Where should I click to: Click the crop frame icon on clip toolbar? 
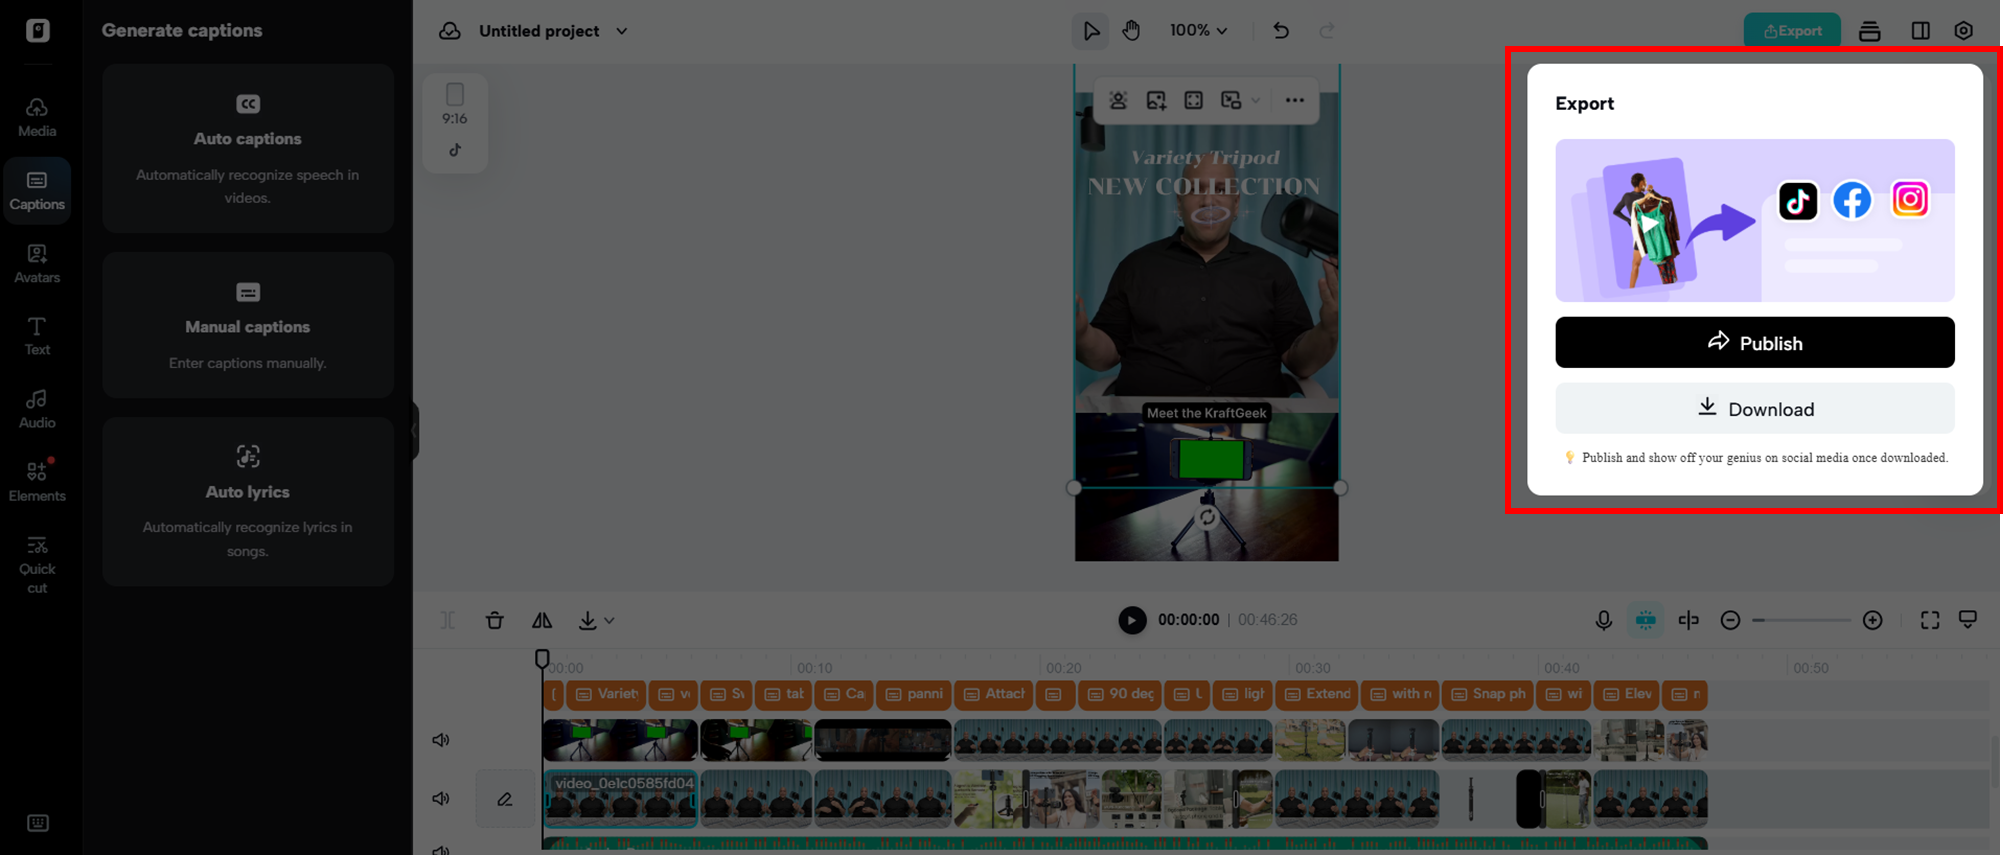tap(1193, 100)
